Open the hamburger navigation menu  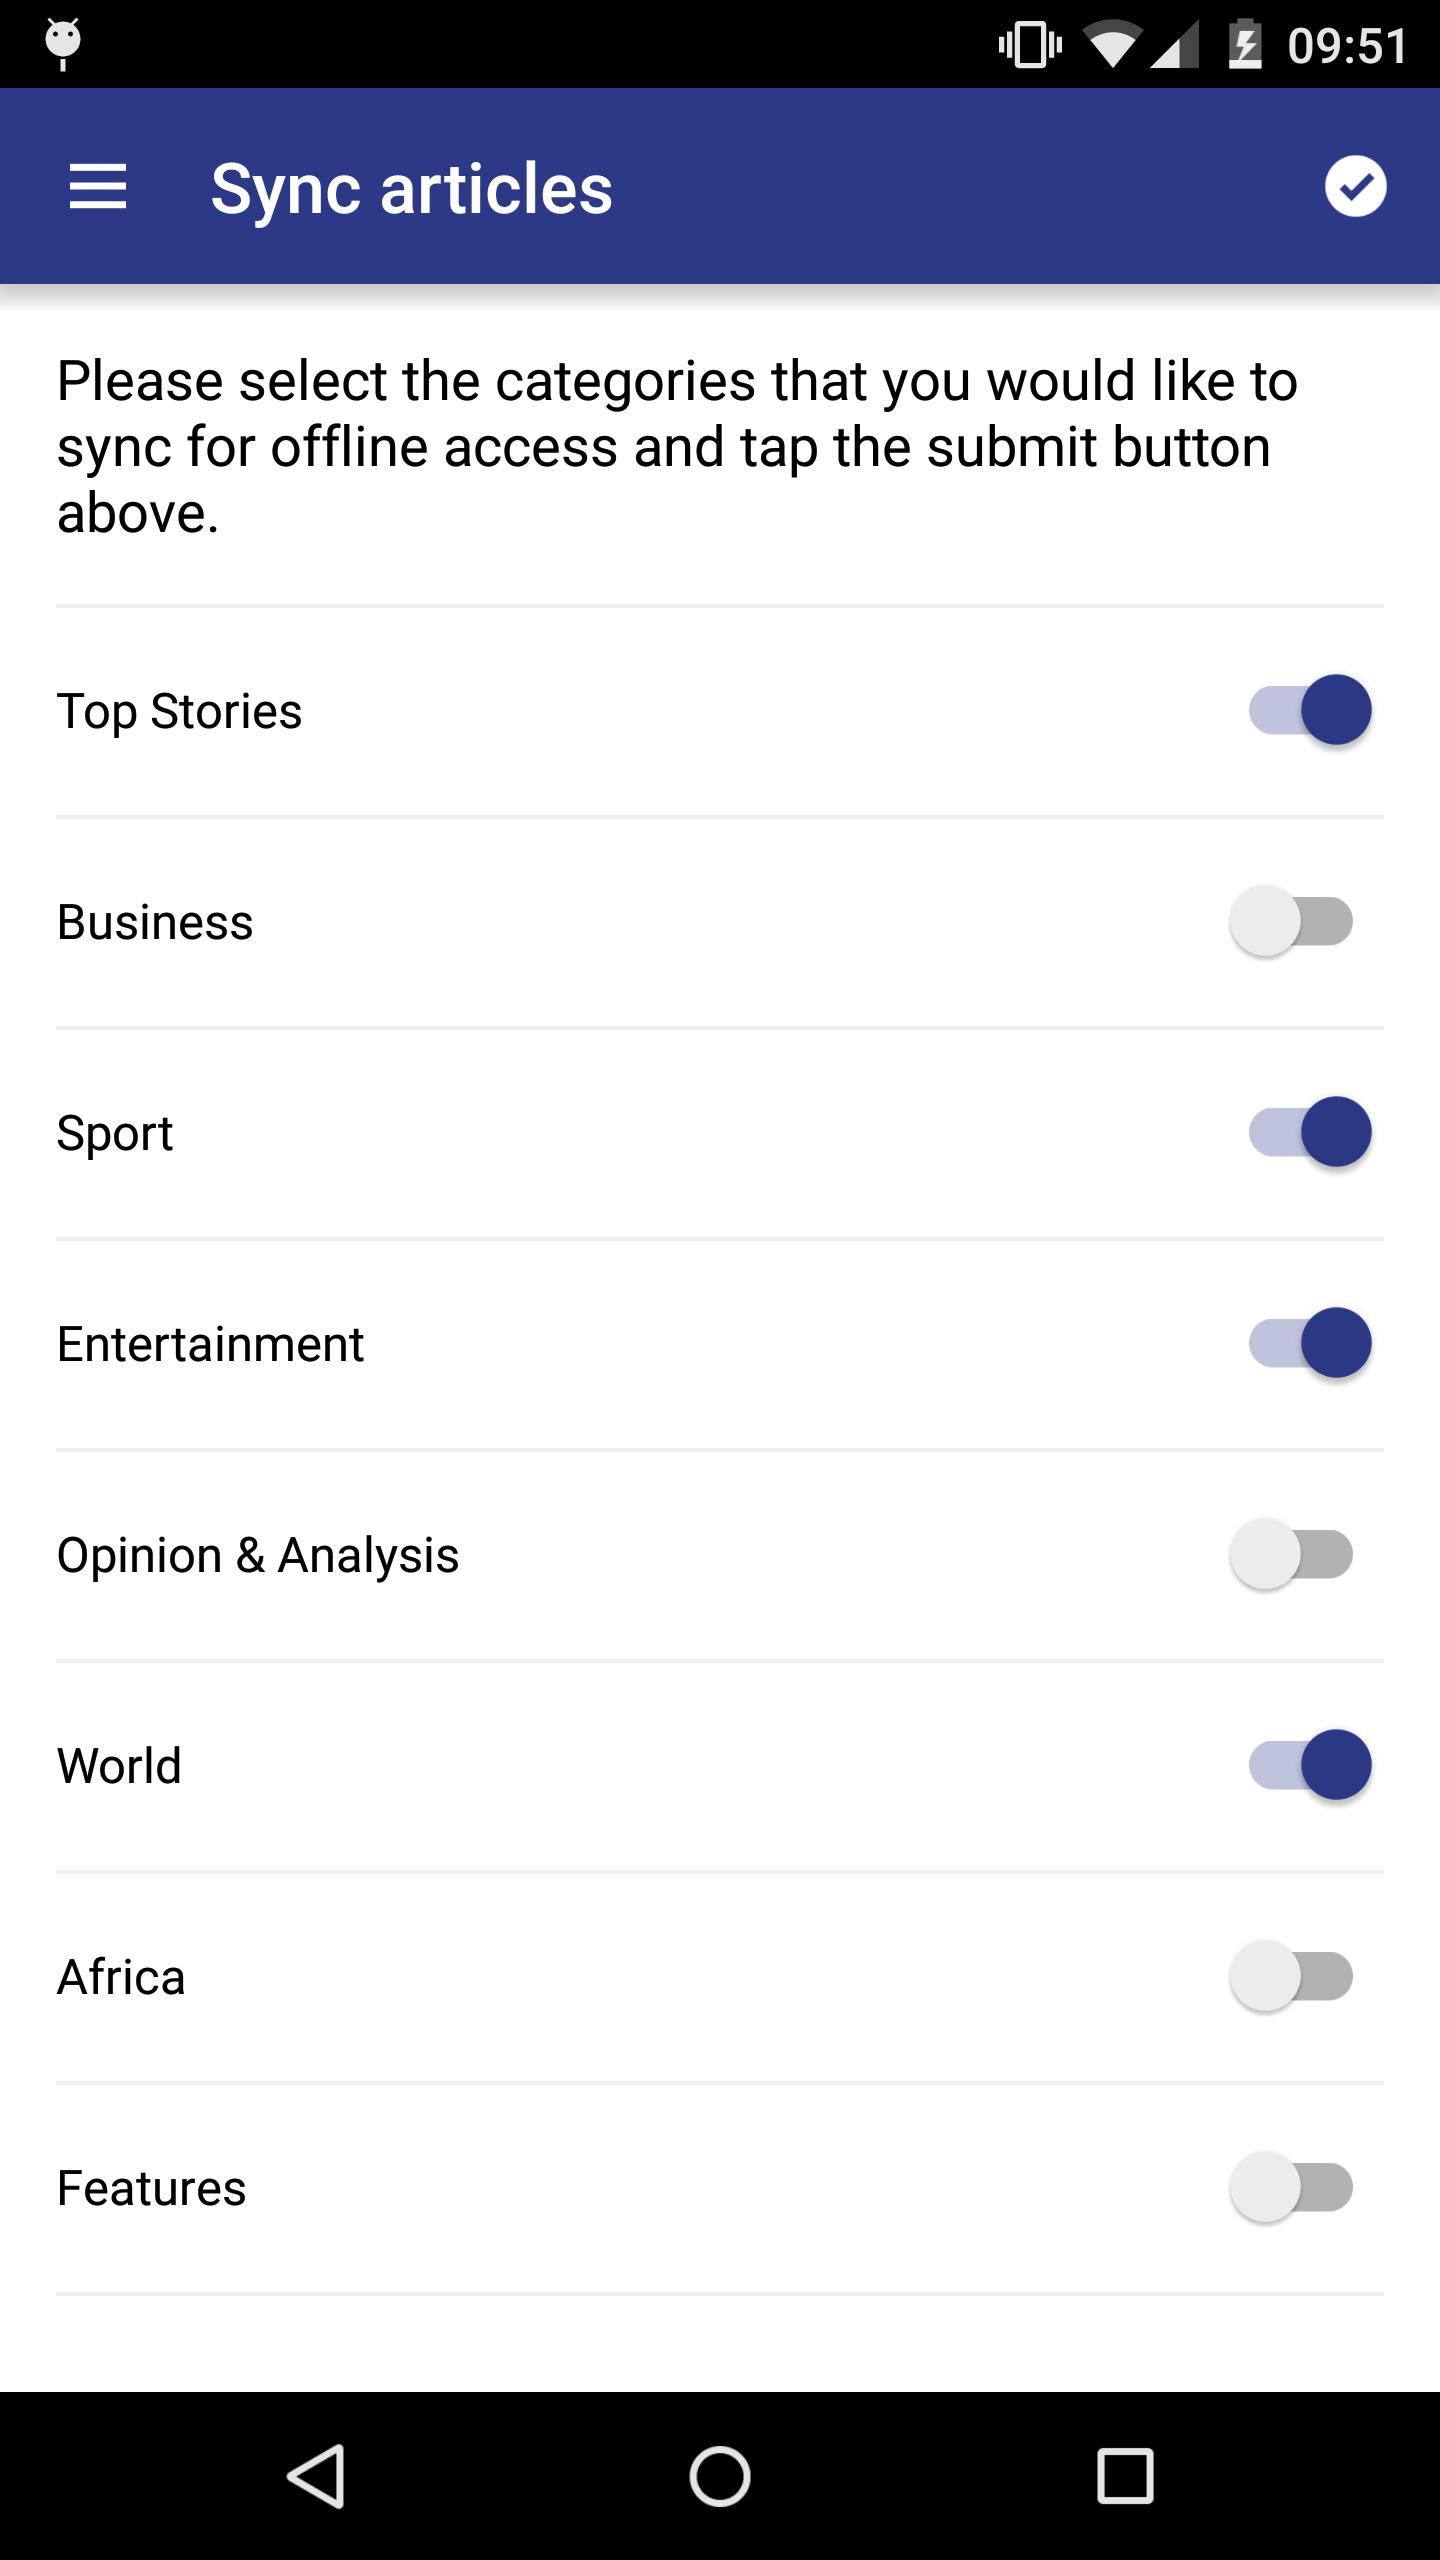[98, 187]
